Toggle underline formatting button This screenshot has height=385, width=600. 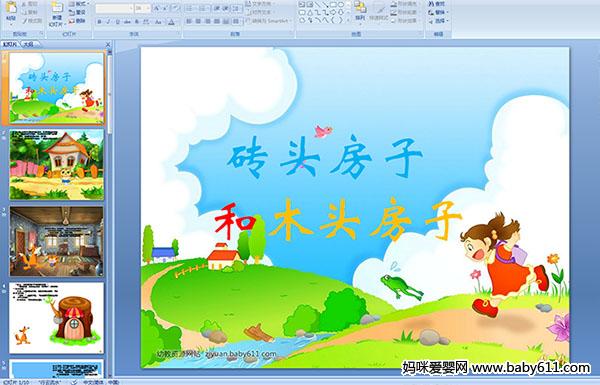[117, 22]
